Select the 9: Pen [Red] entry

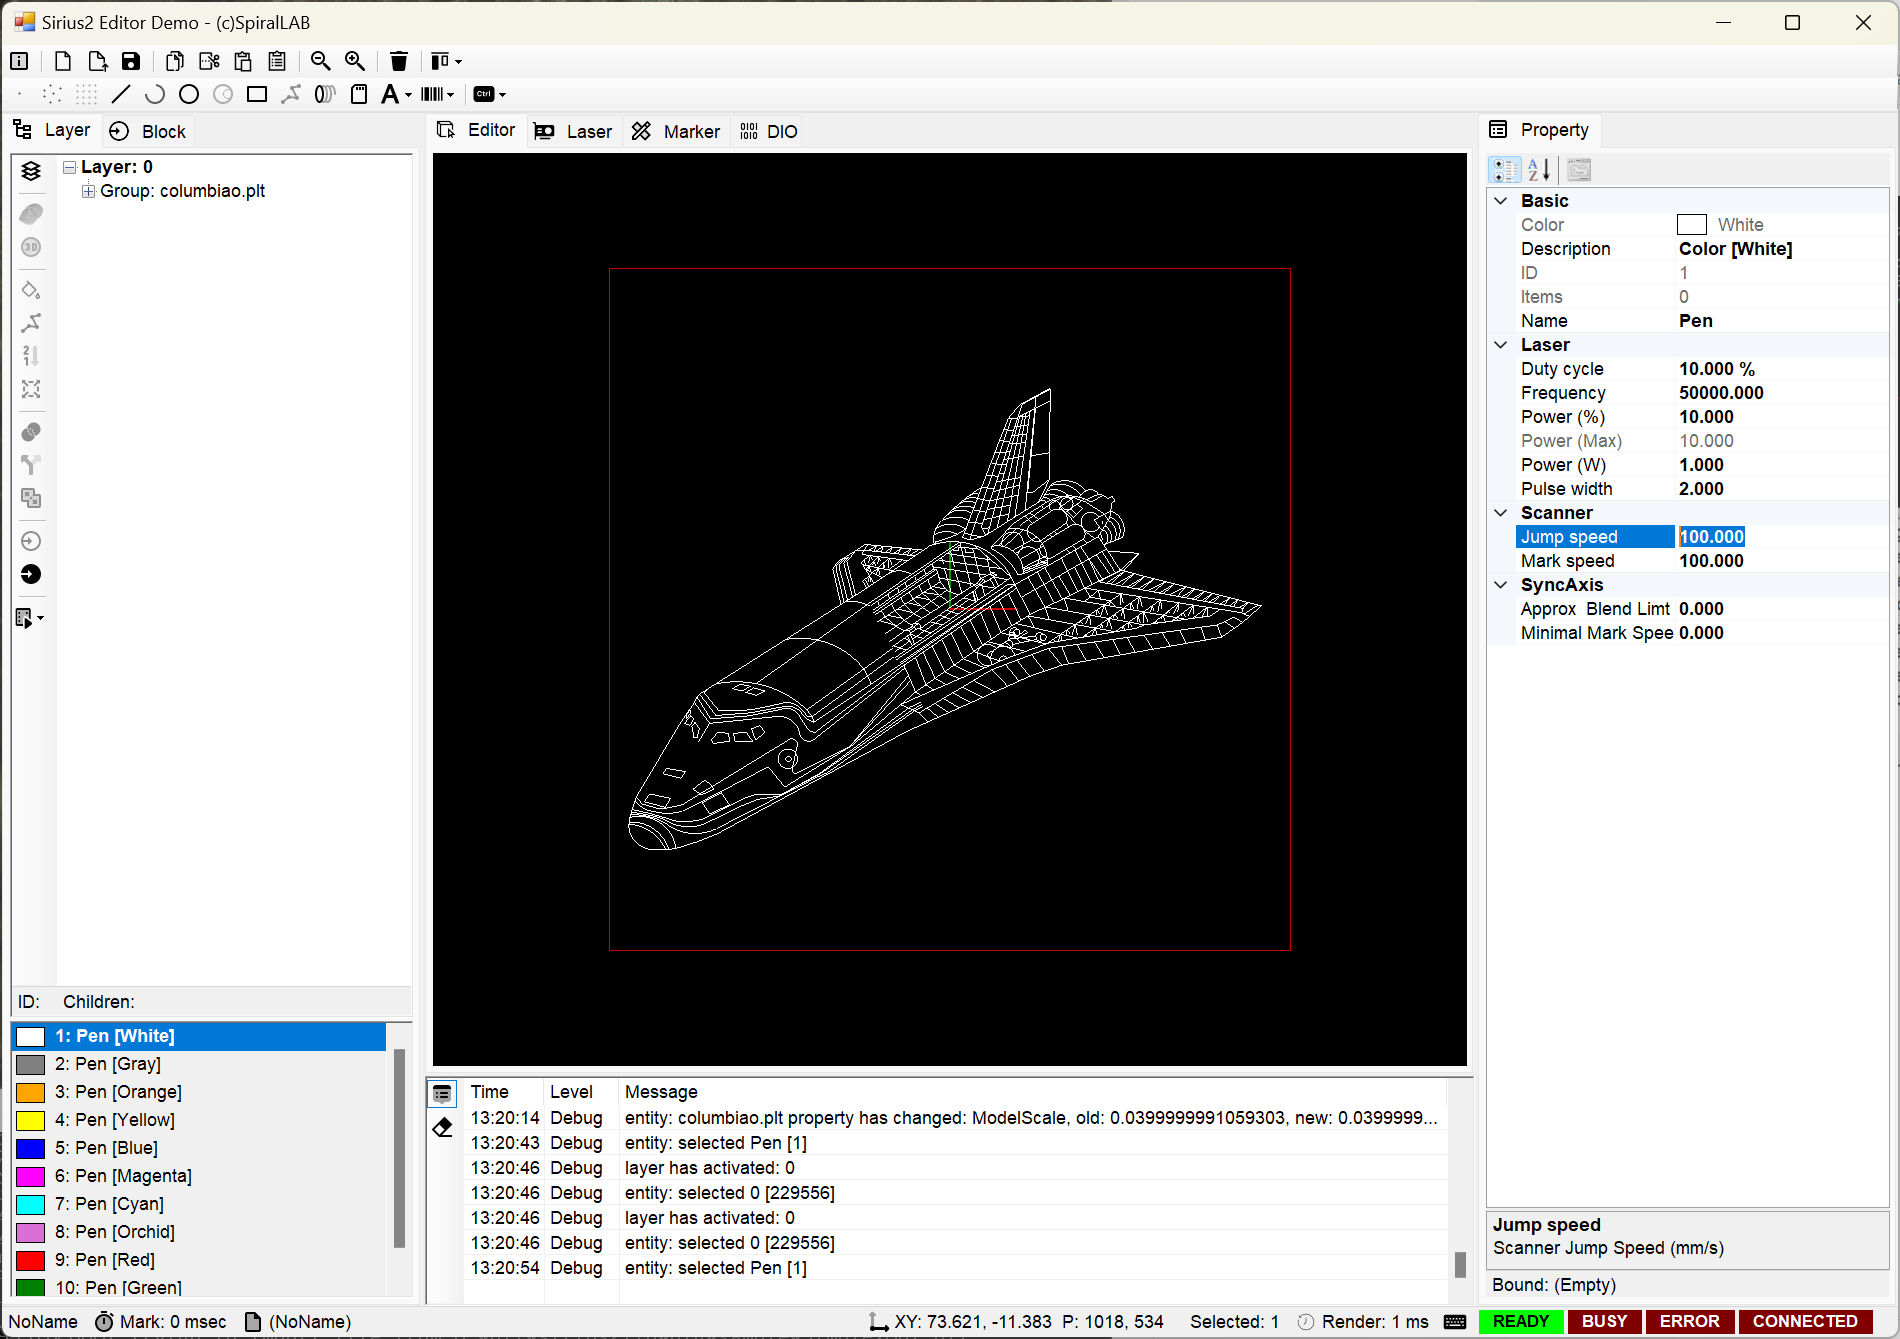point(199,1260)
